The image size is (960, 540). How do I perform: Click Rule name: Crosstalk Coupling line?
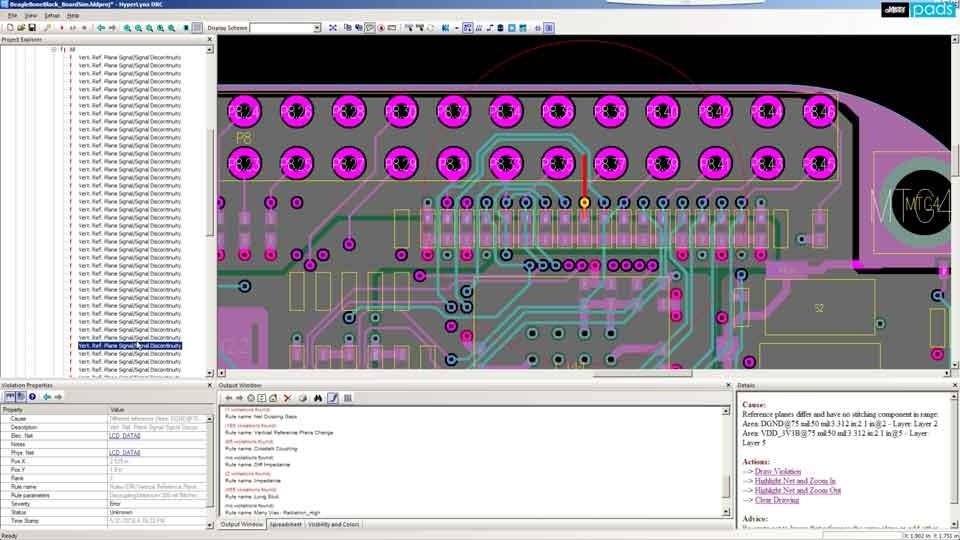(x=261, y=449)
